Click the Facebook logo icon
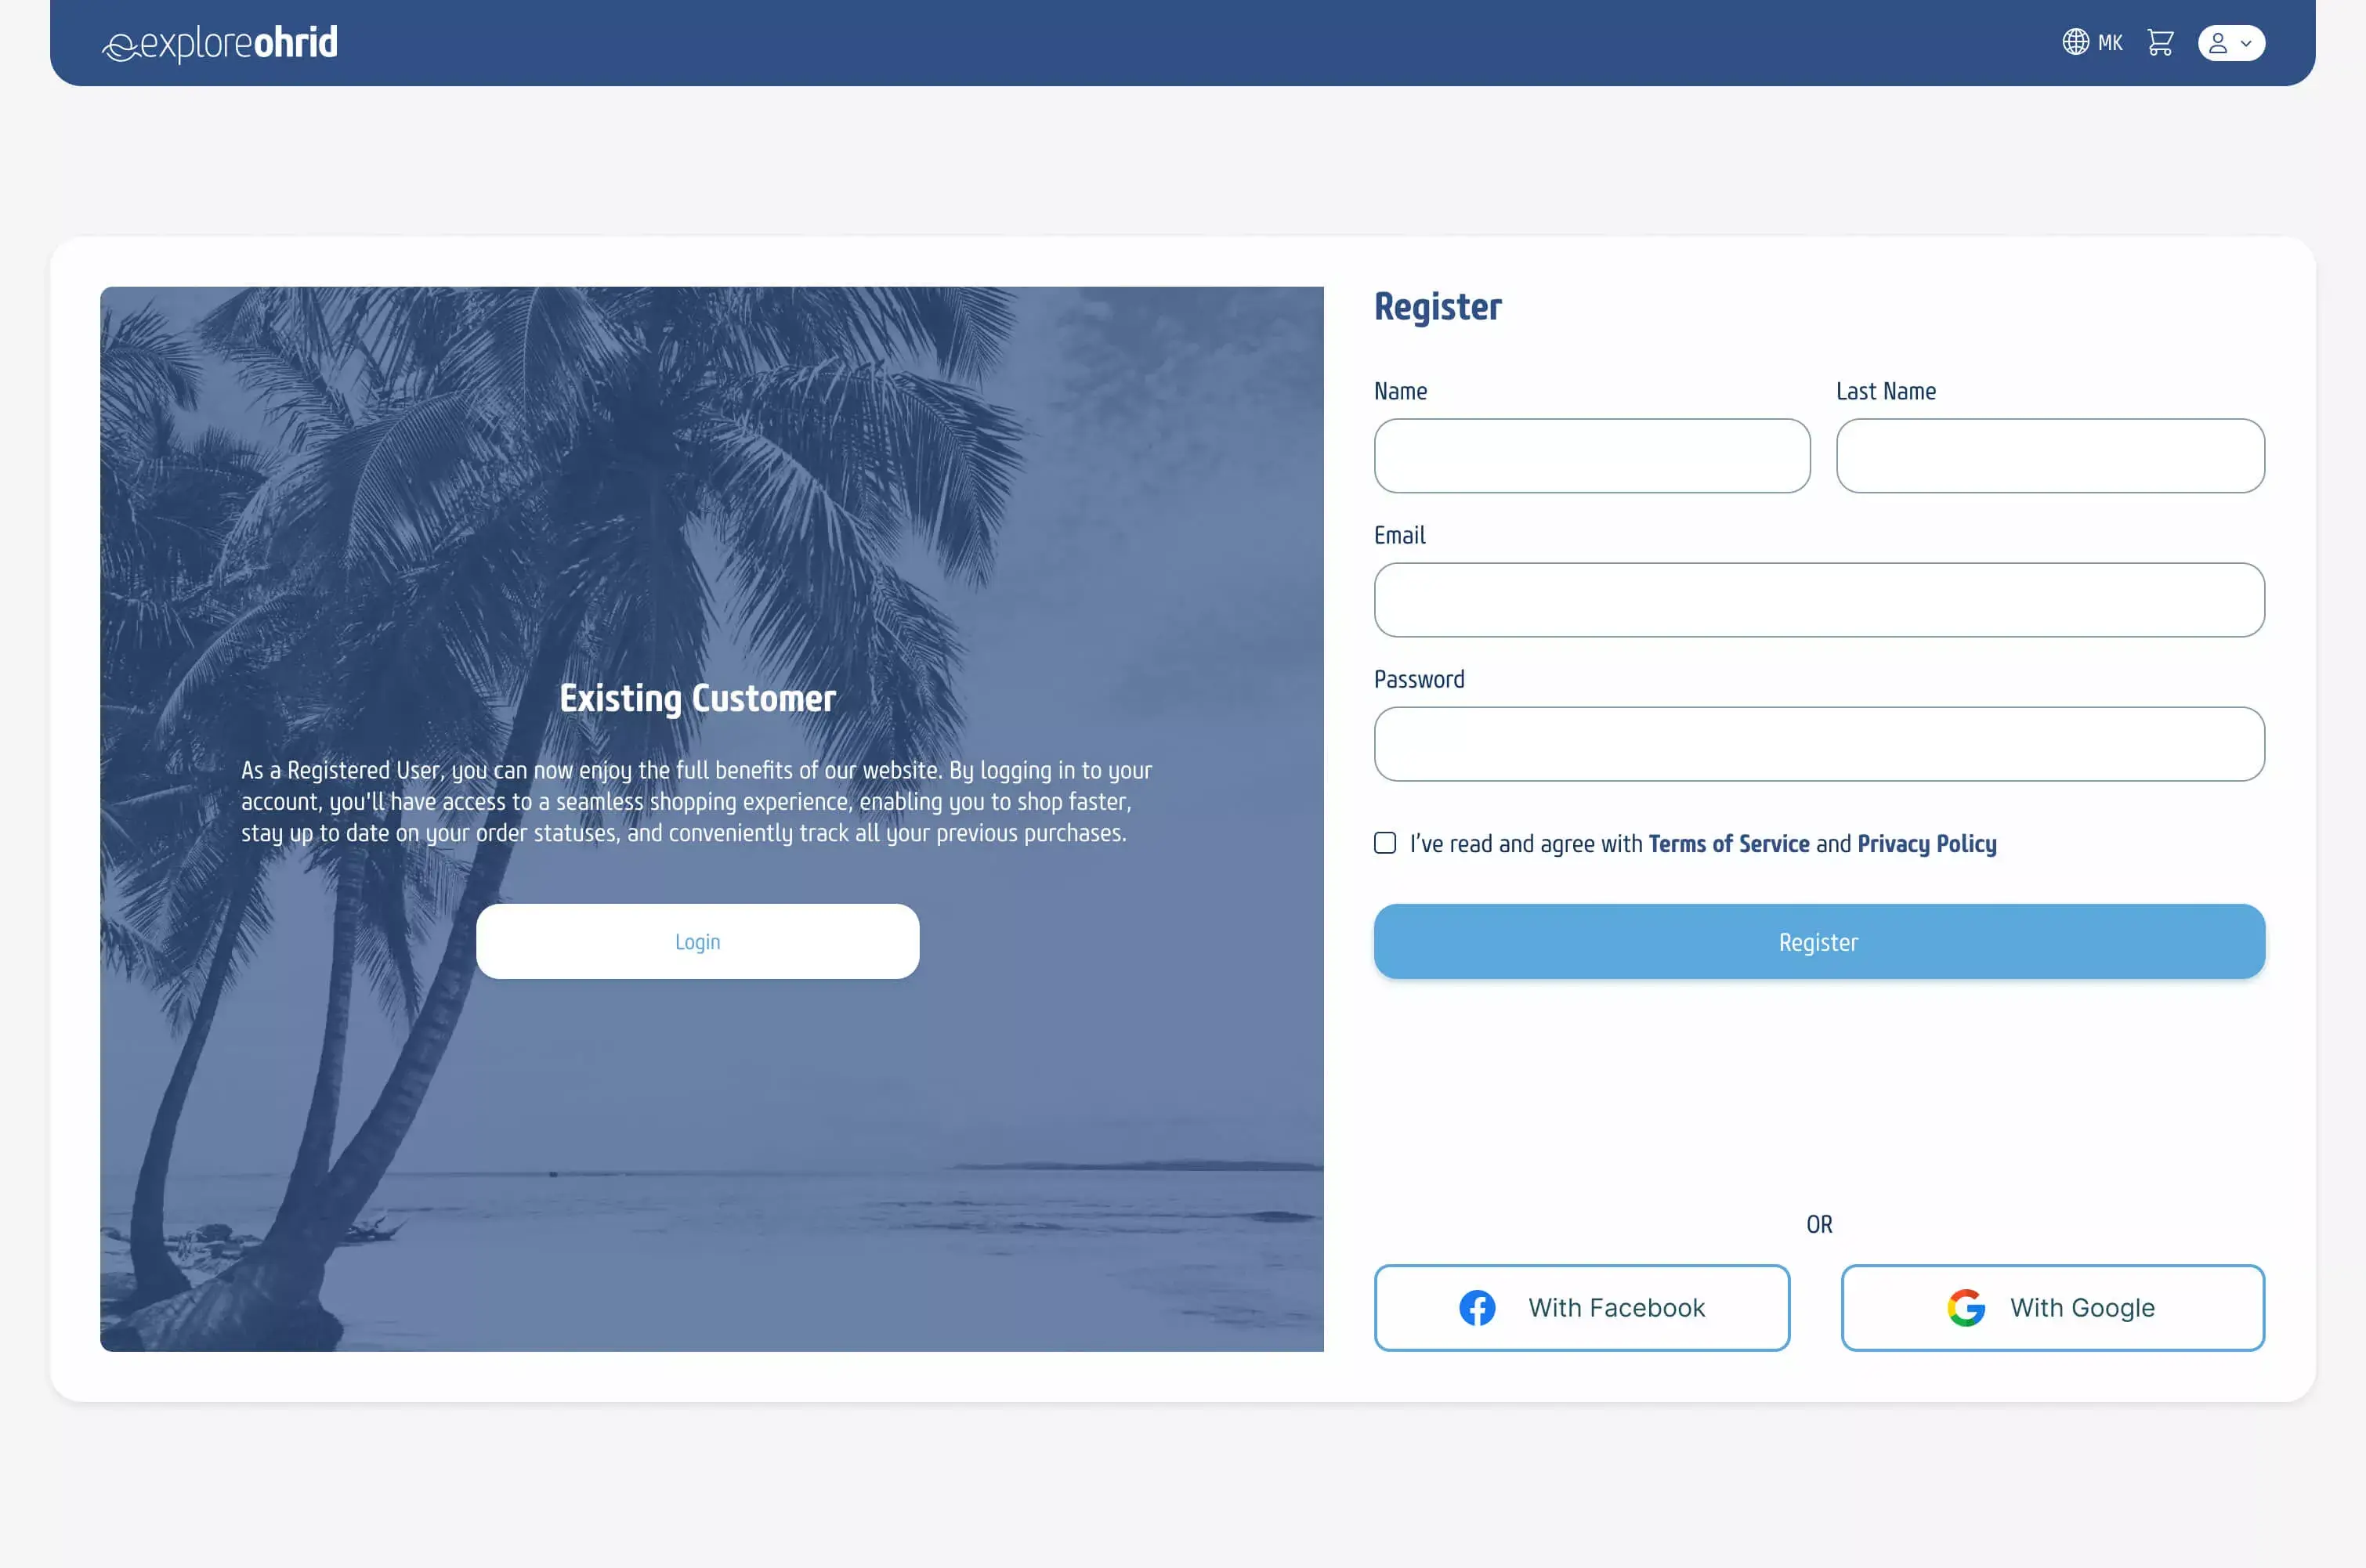Viewport: 2366px width, 1568px height. pyautogui.click(x=1477, y=1307)
